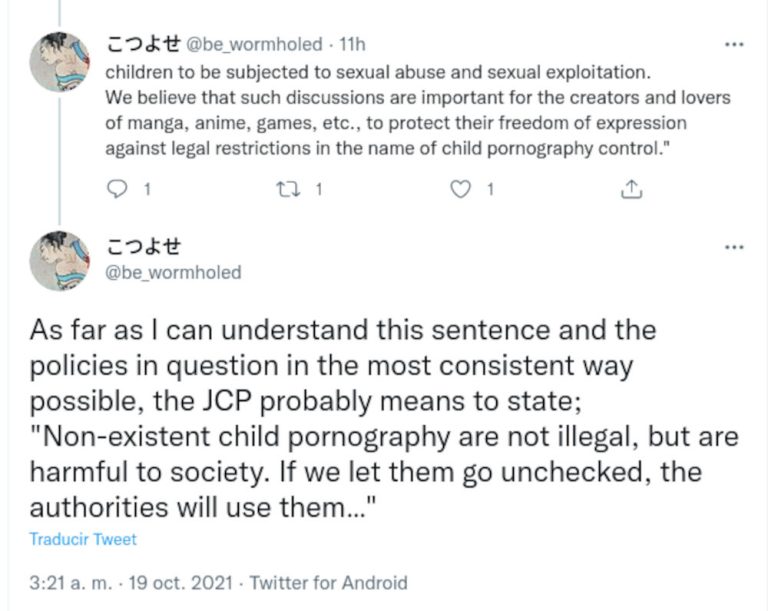Click the like count beside the heart
Screen dimensions: 768x611
(490, 188)
